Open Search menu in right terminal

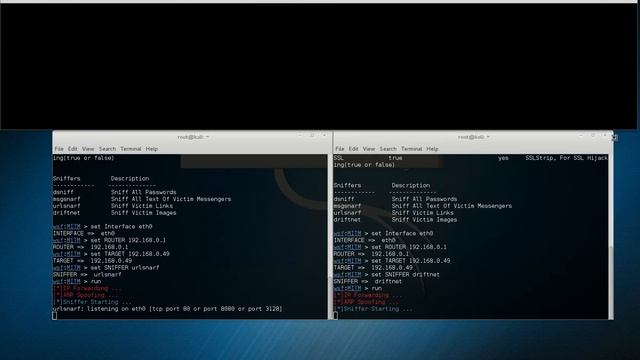(x=388, y=149)
